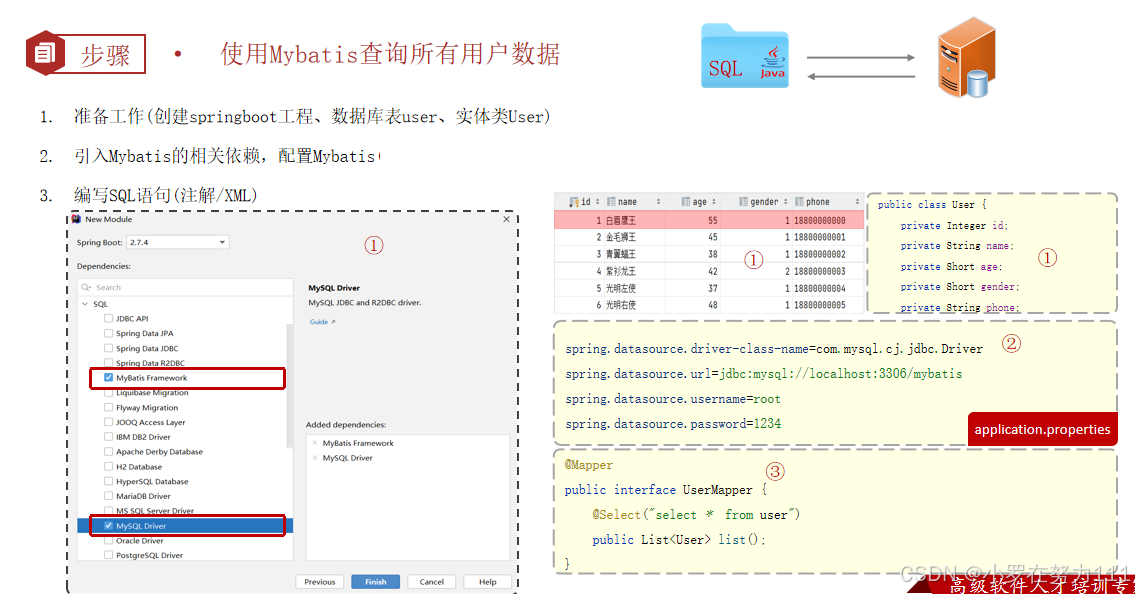Viewport: 1135px width, 594px height.
Task: Check the Flyway Migration dependency
Action: pyautogui.click(x=108, y=407)
